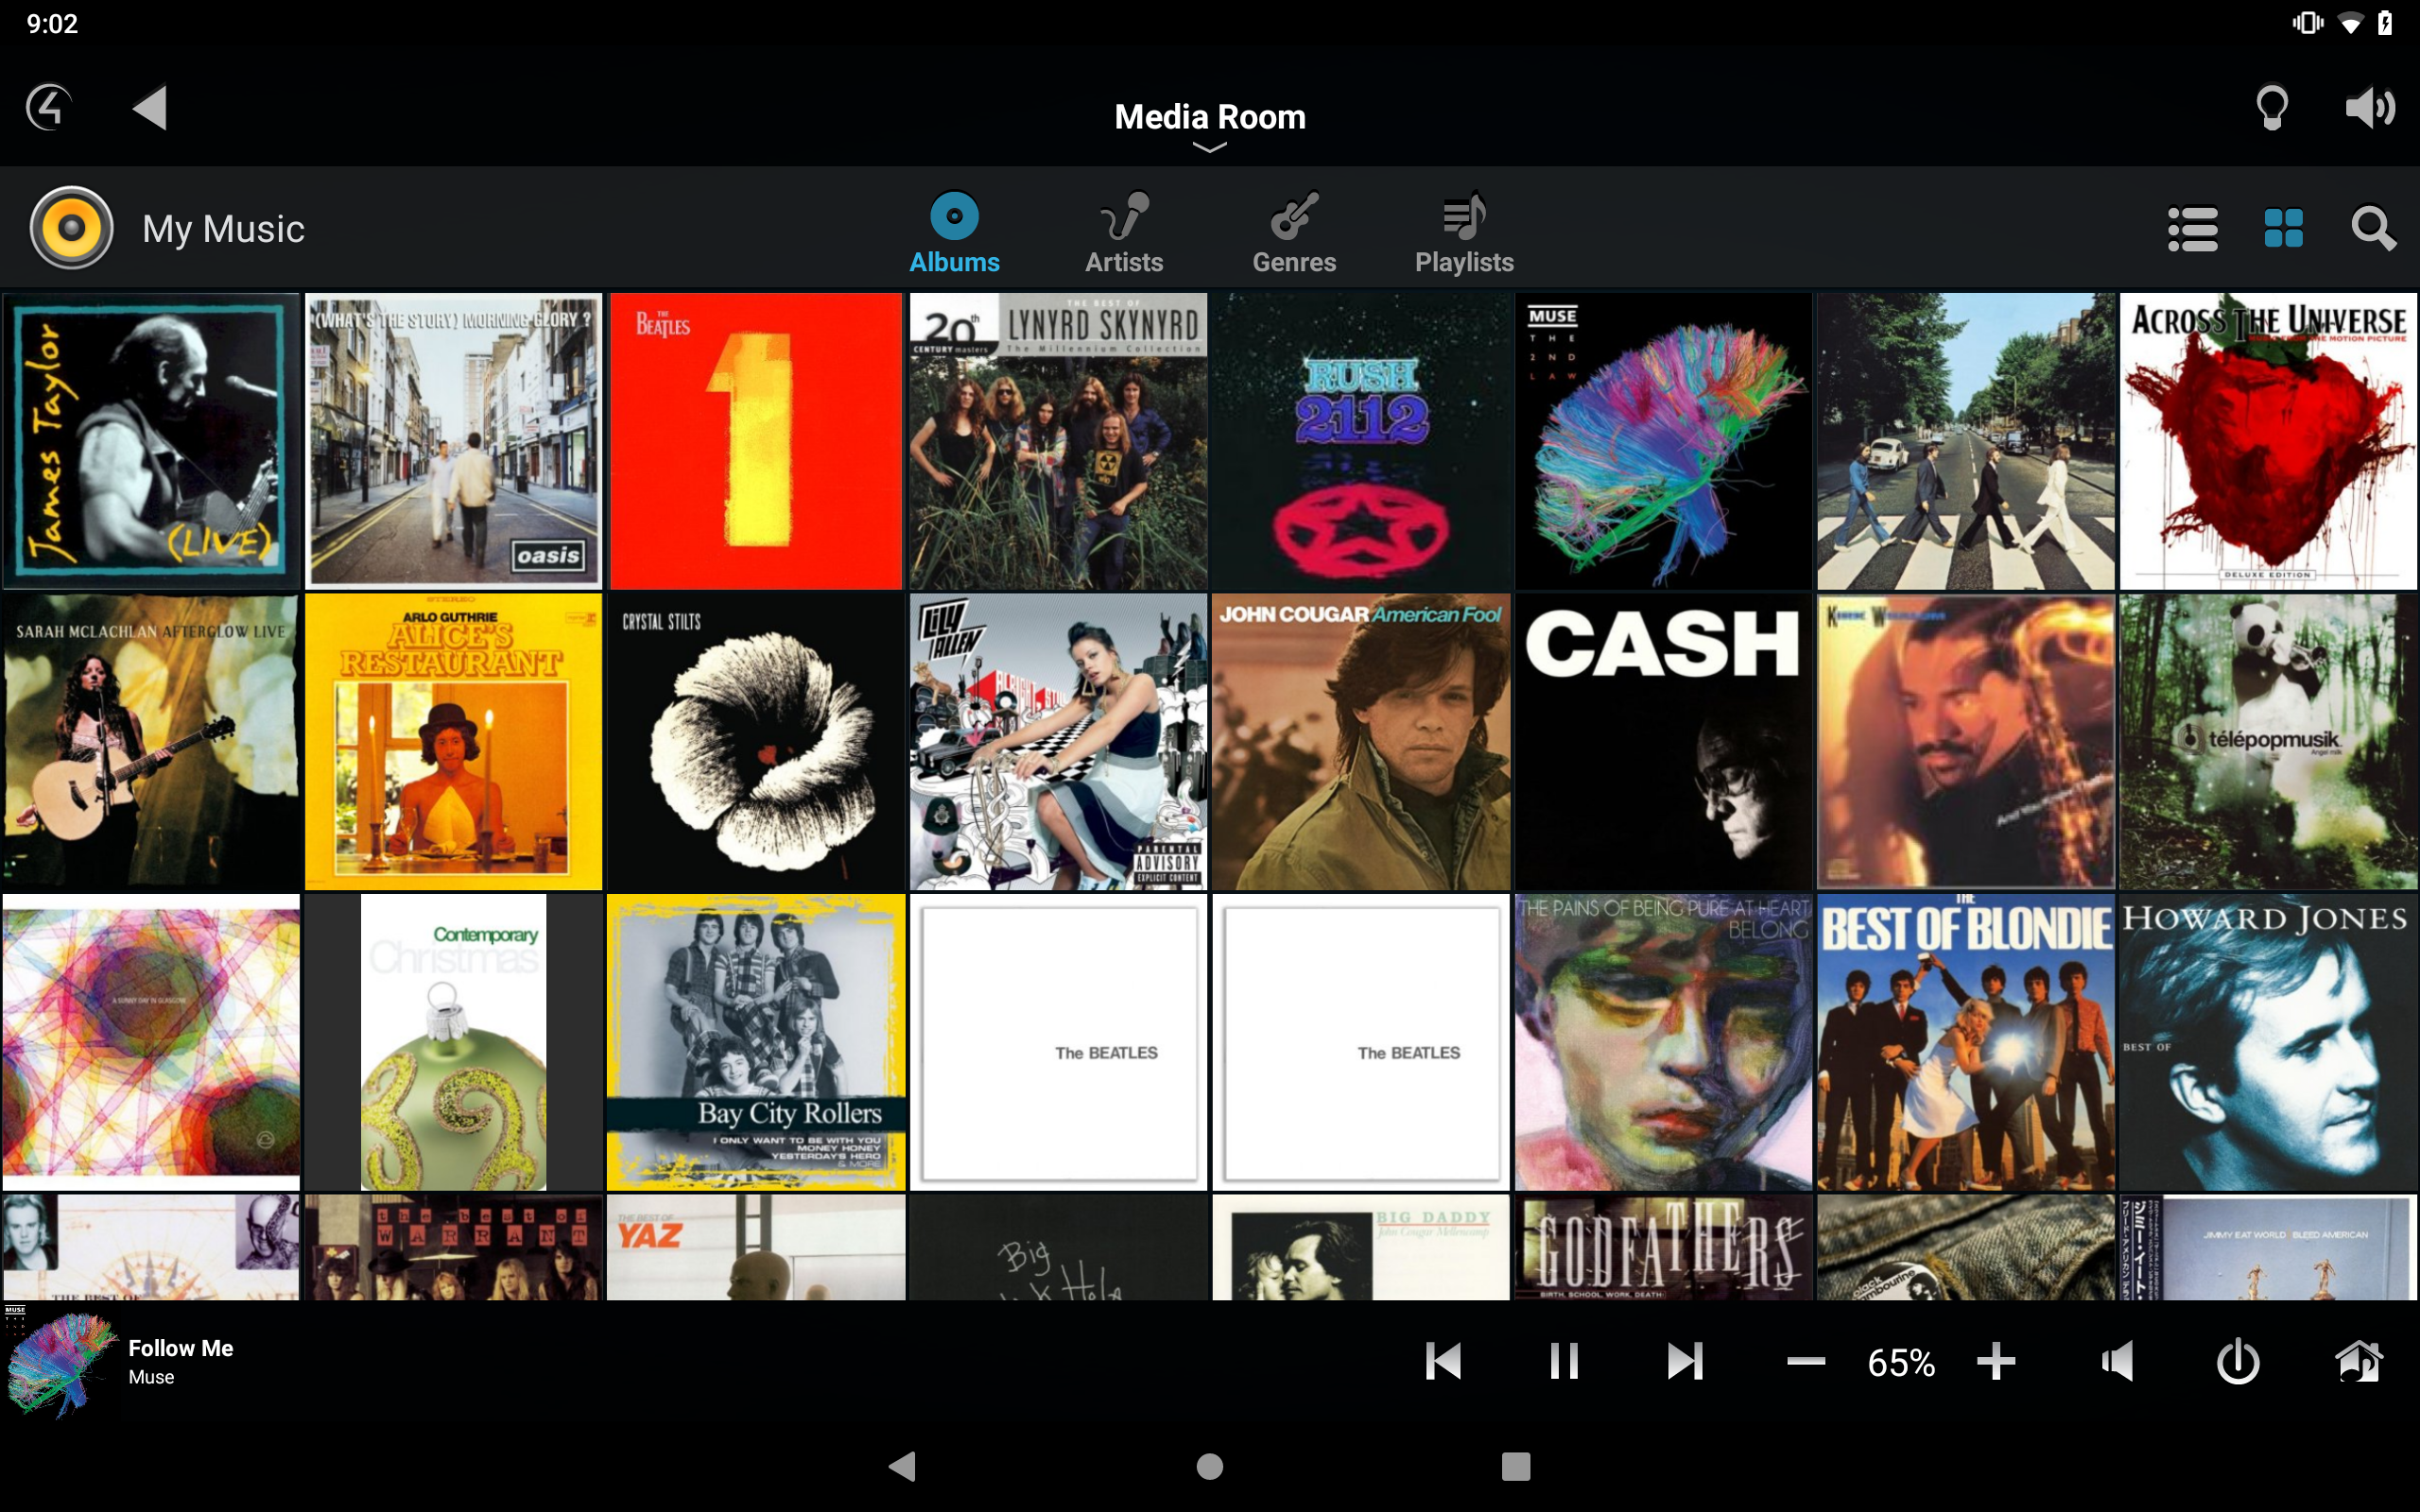
Task: Pause the playing song
Action: click(1563, 1361)
